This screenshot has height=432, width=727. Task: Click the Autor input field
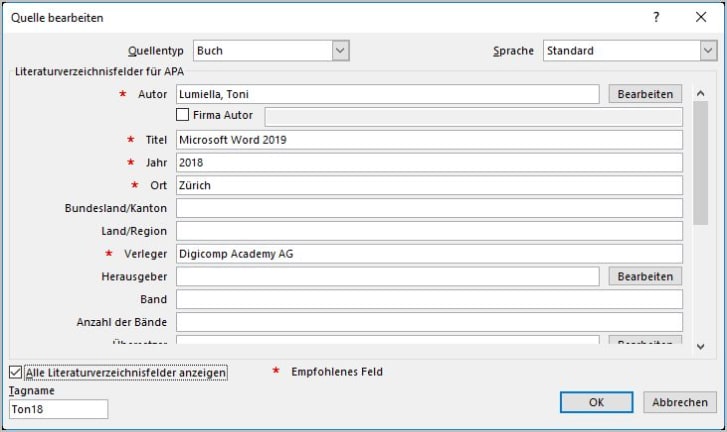(388, 94)
